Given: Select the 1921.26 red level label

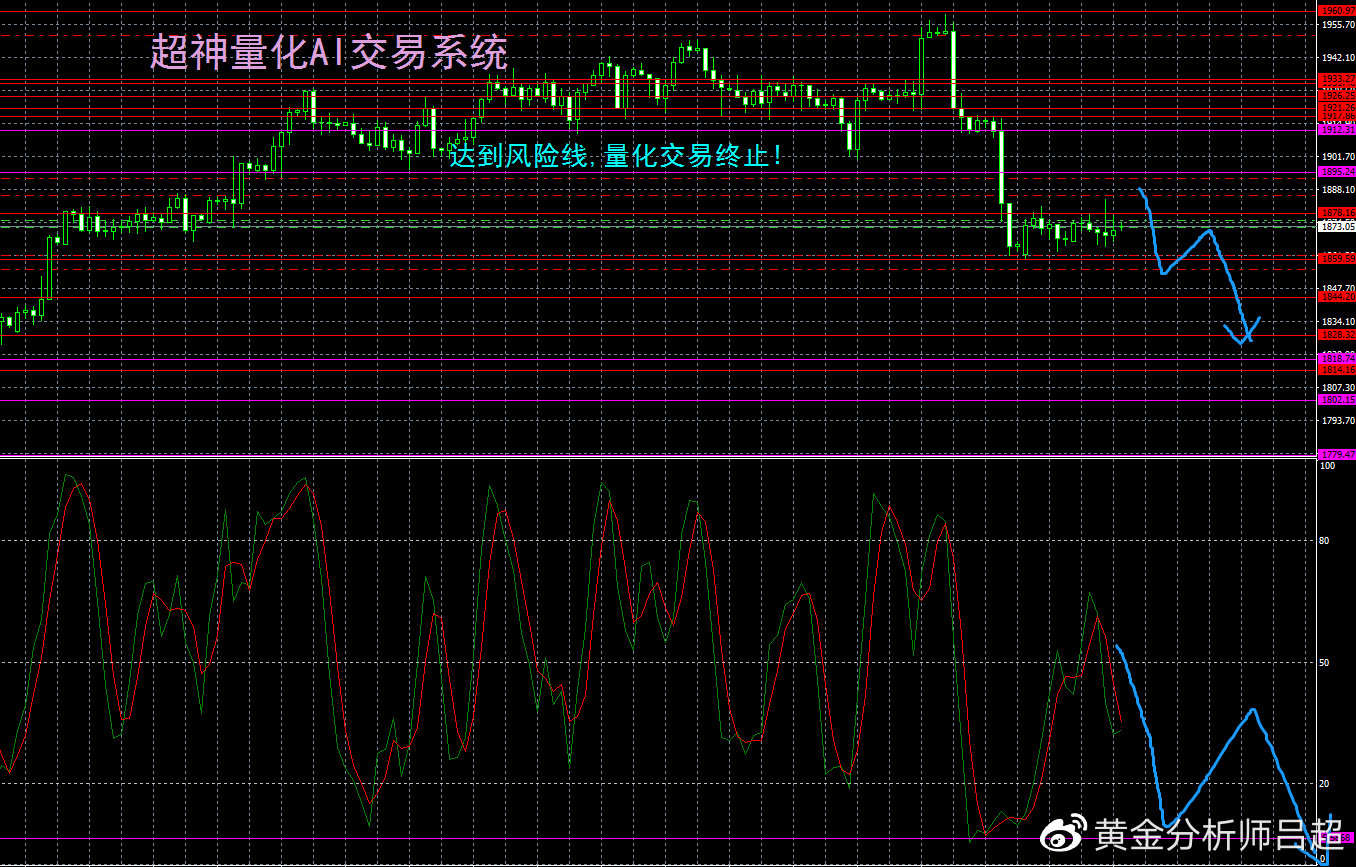Looking at the screenshot, I should pyautogui.click(x=1337, y=107).
